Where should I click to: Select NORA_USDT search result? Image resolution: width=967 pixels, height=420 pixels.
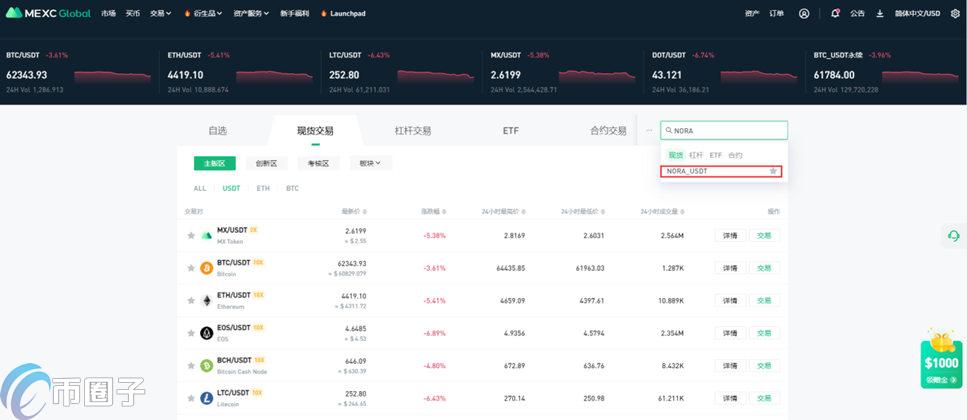(721, 171)
